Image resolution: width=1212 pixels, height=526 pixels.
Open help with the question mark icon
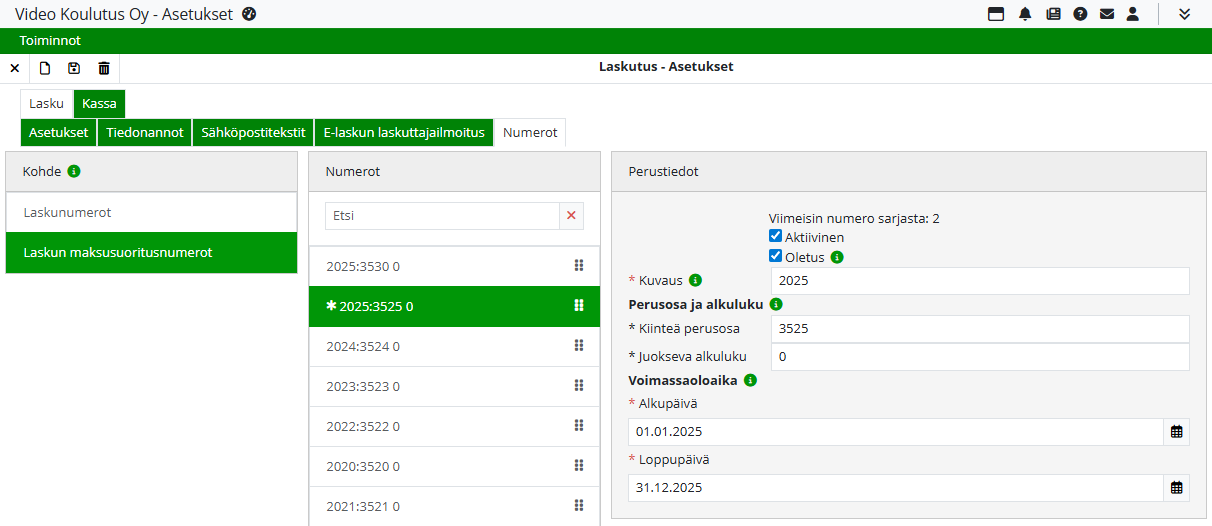coord(1080,14)
